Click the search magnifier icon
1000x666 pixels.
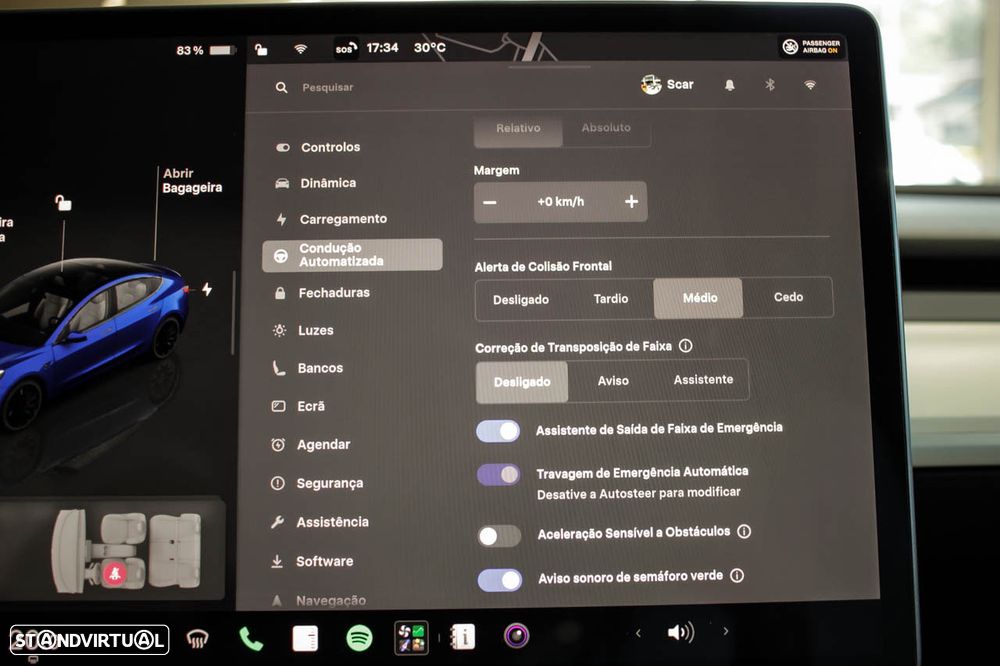pos(281,87)
